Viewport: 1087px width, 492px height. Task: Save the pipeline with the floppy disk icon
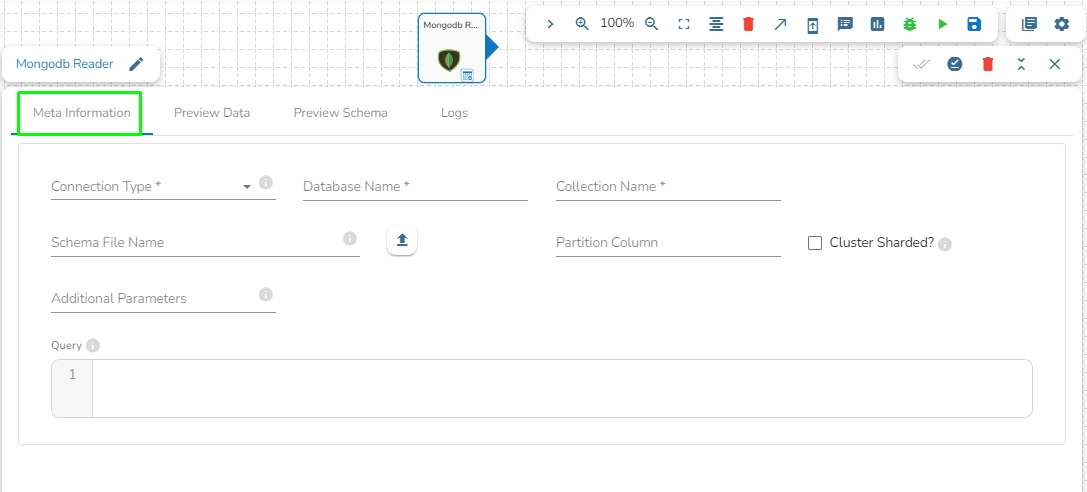point(974,24)
